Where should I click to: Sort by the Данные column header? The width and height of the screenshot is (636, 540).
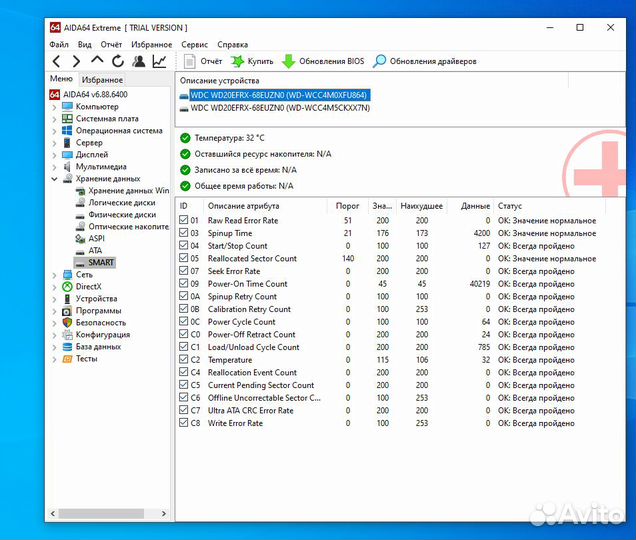click(471, 207)
